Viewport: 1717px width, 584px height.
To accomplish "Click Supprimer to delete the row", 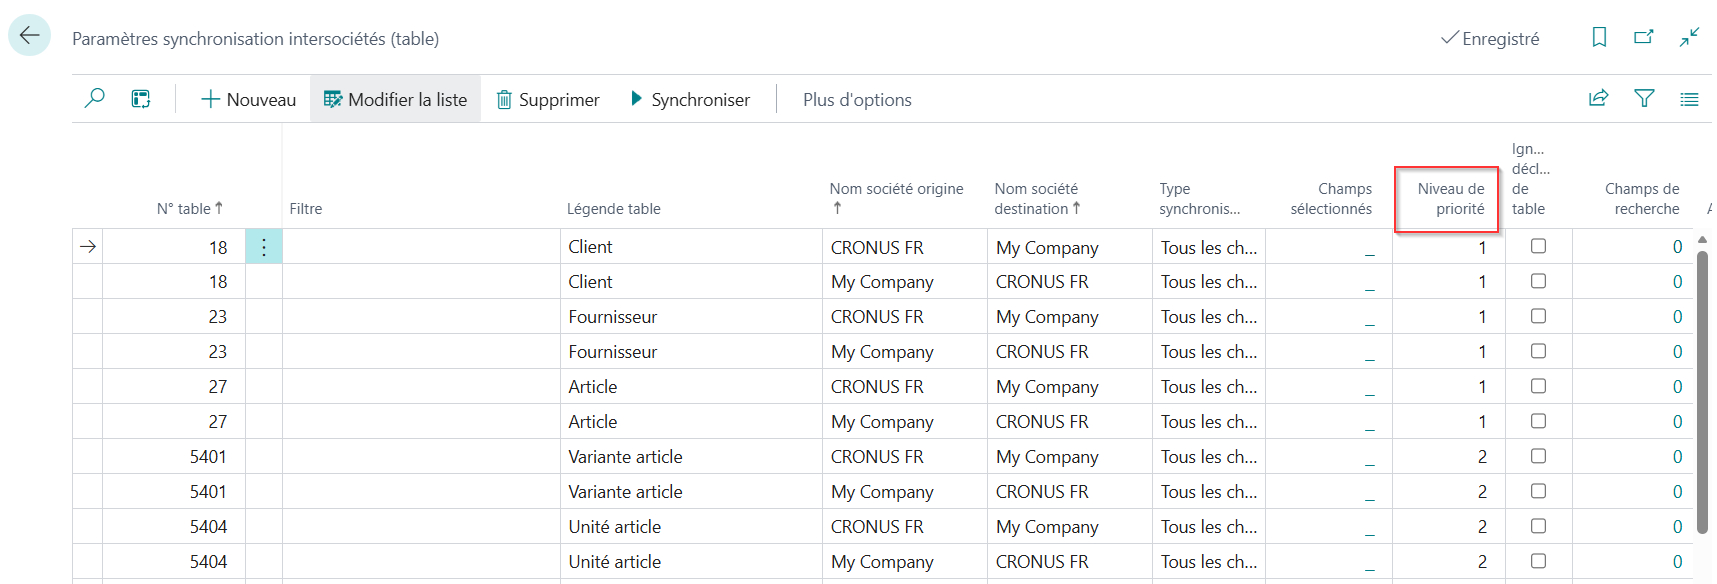I will click(548, 99).
